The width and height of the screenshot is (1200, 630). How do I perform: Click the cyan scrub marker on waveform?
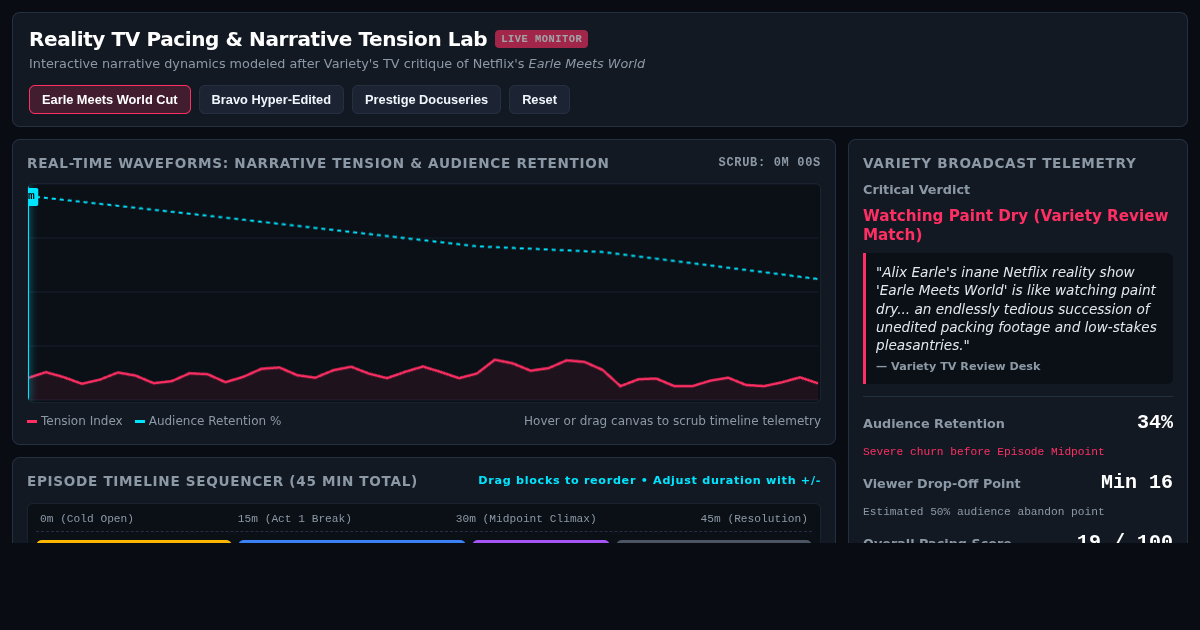[32, 196]
